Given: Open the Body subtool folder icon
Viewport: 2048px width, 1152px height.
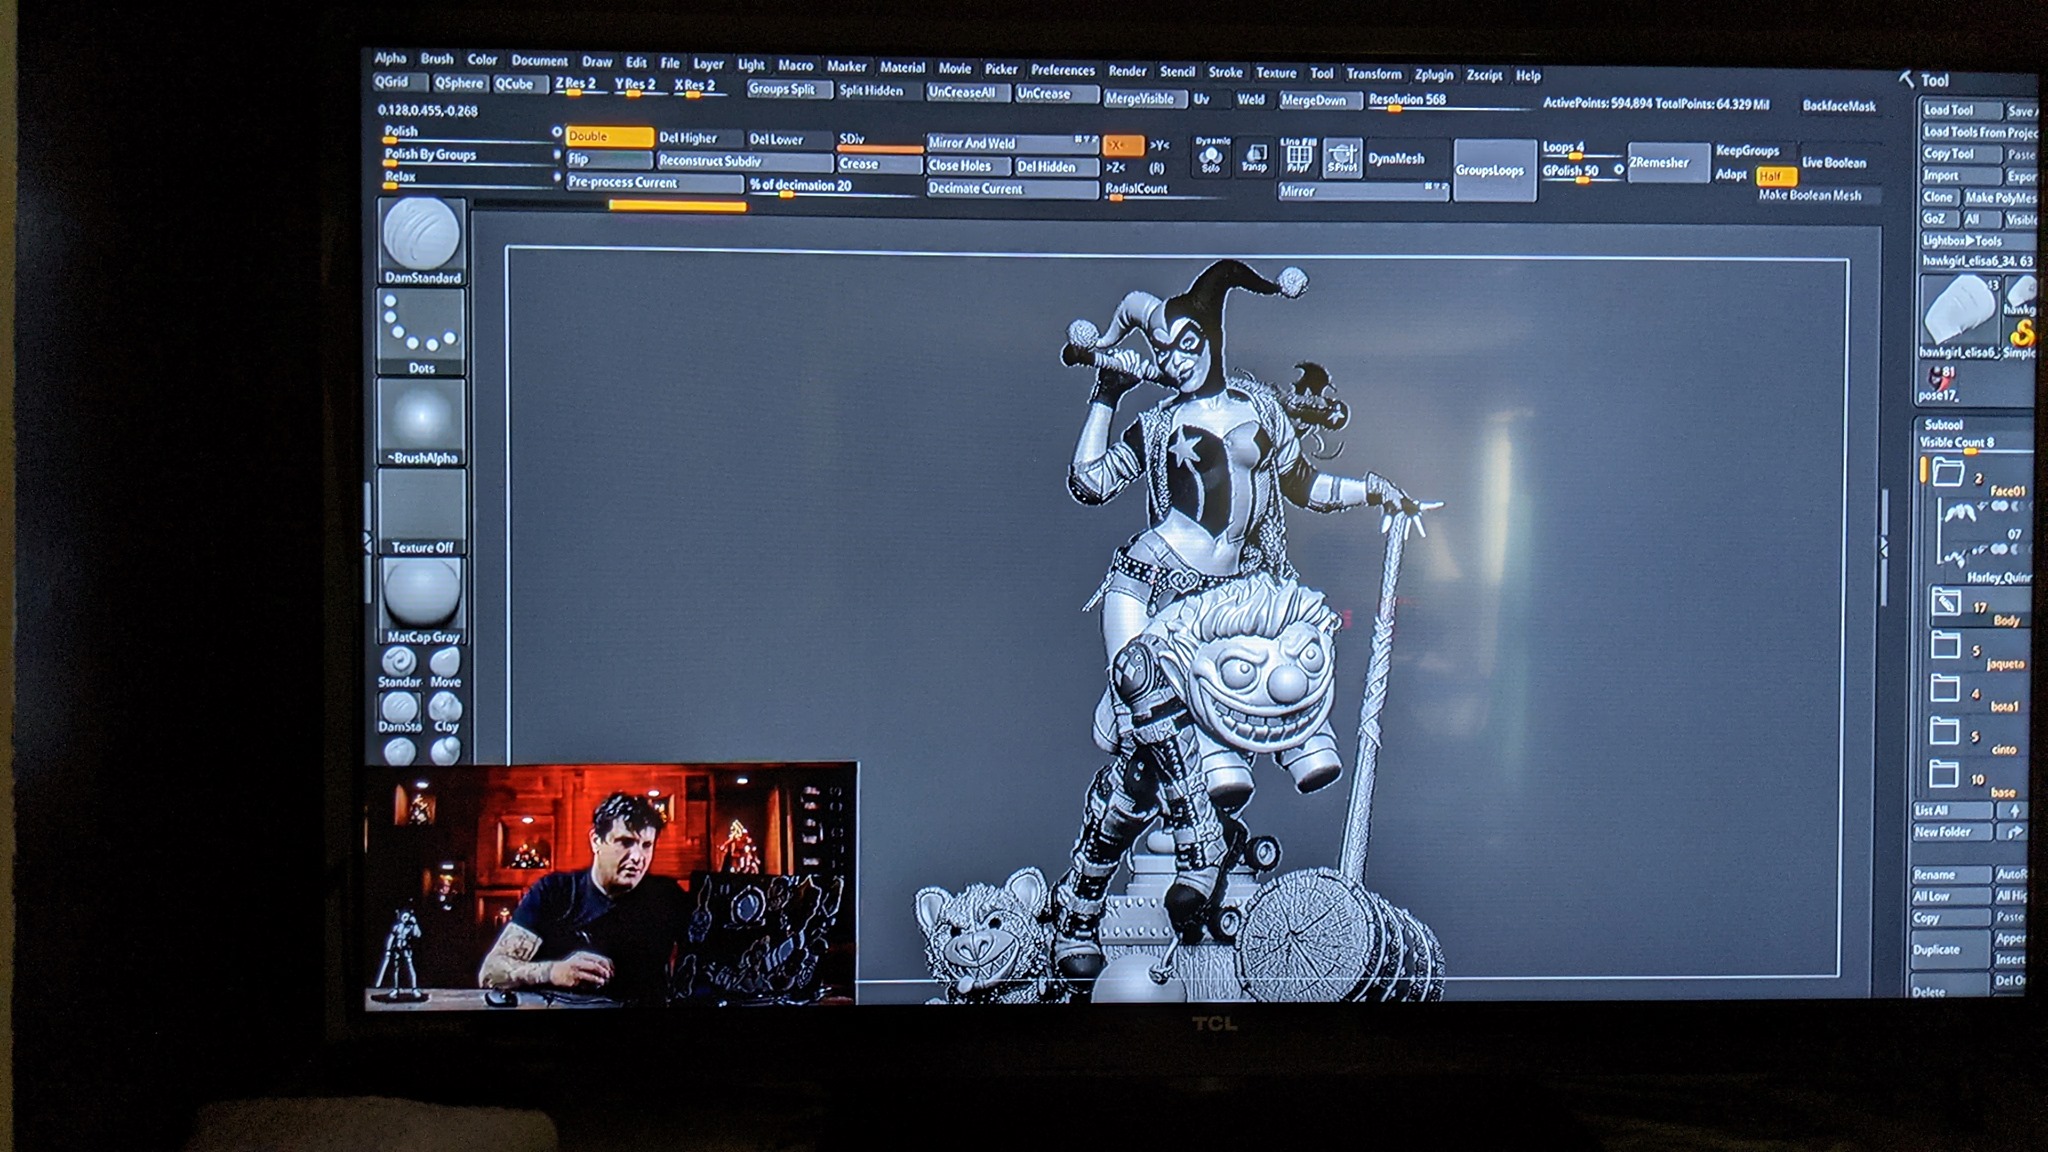Looking at the screenshot, I should click(1945, 603).
